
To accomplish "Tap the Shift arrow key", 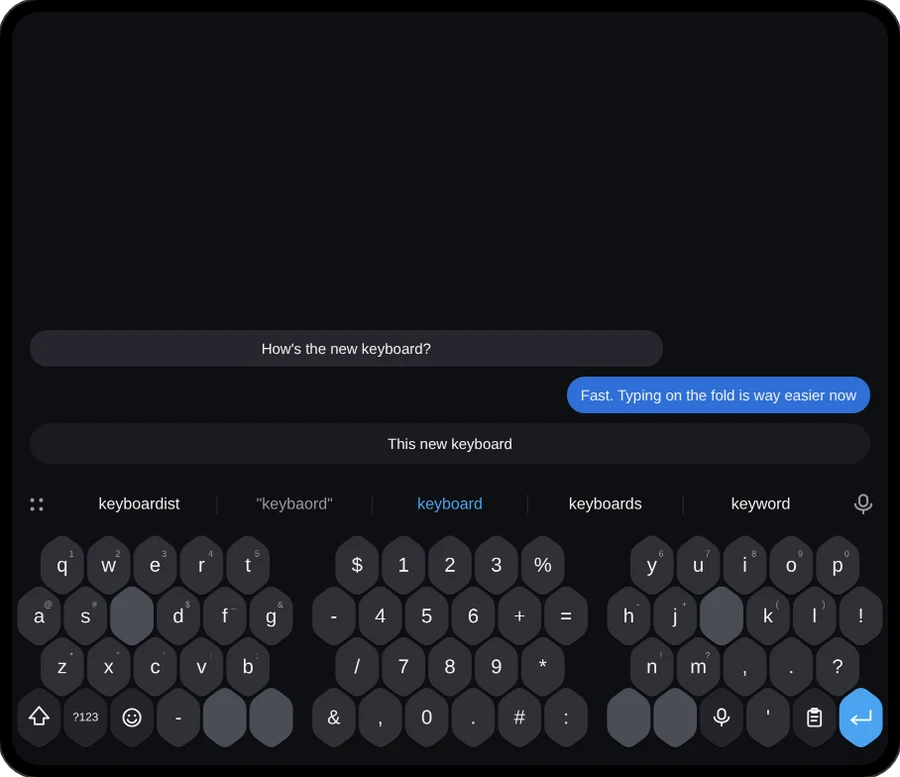I will (39, 717).
